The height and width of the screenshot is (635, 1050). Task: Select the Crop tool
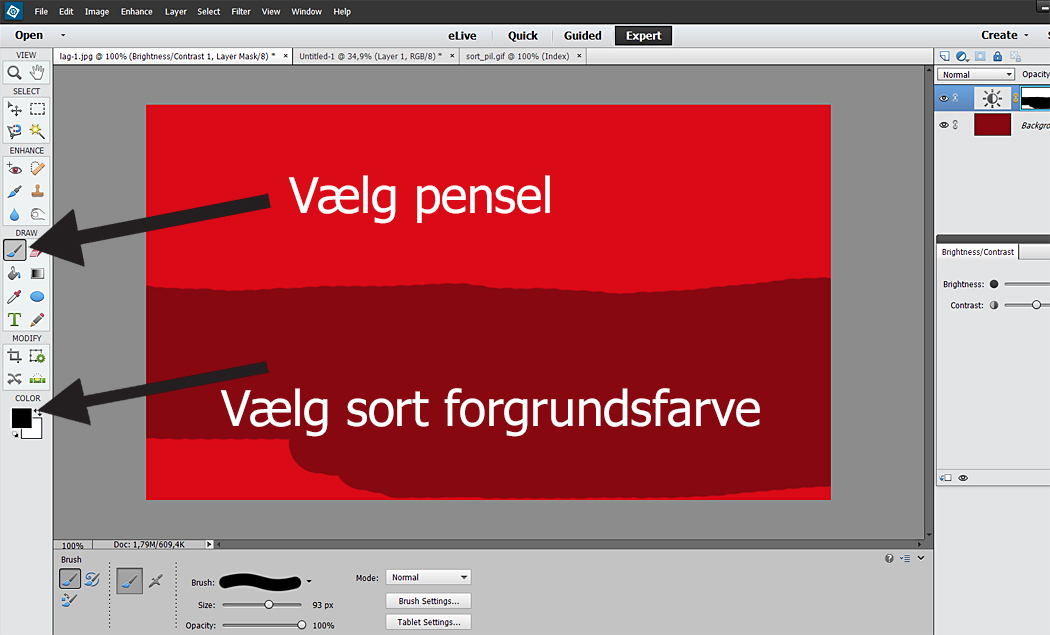coord(15,356)
